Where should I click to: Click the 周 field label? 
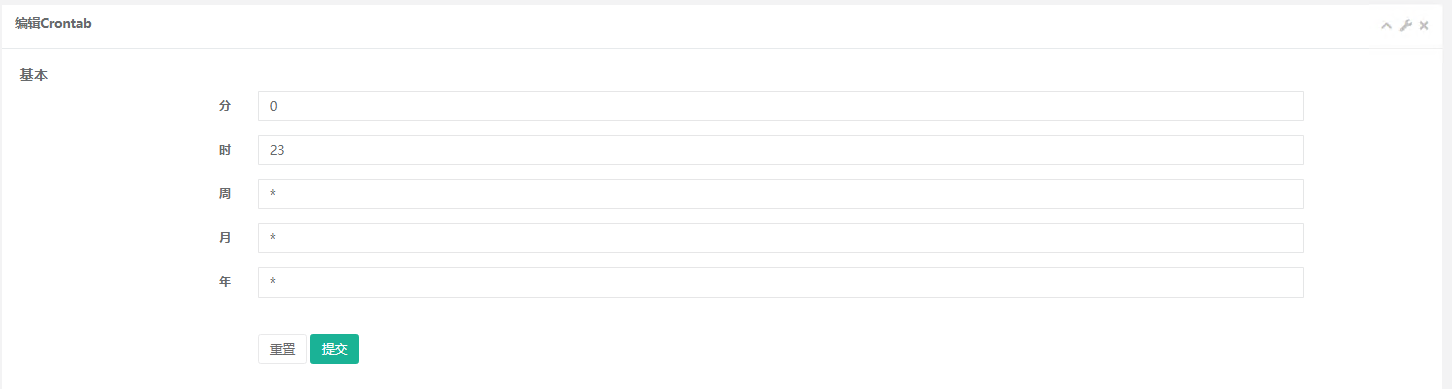coord(225,193)
